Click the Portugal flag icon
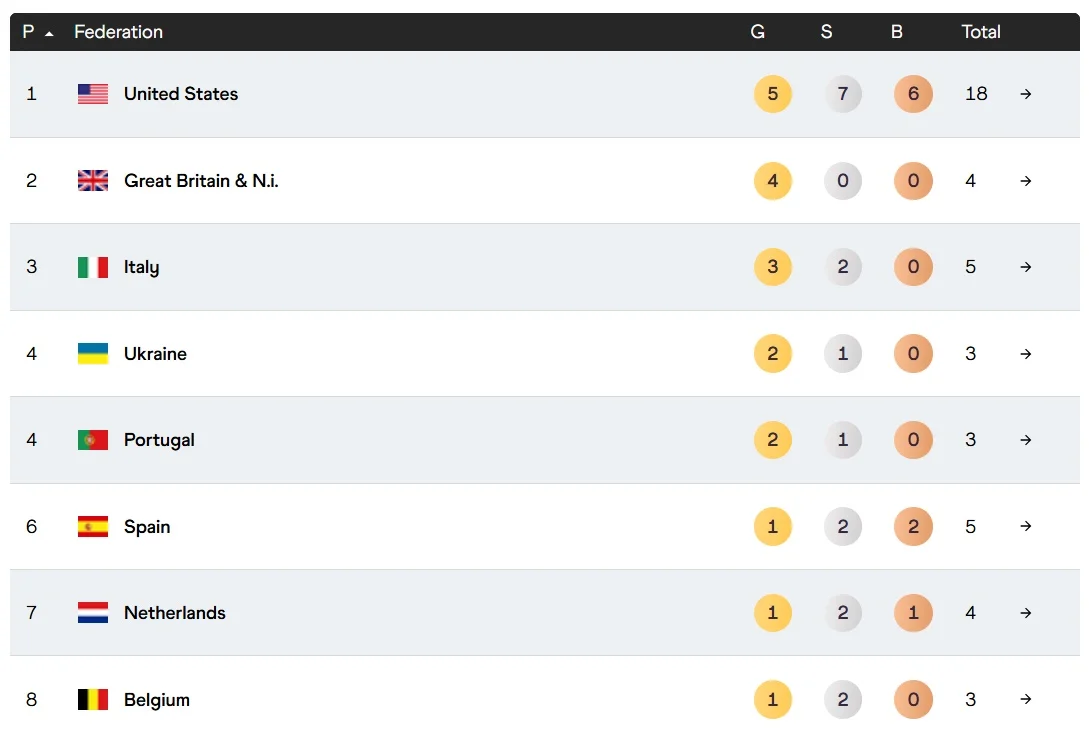Screen dimensions: 1089x747 [x=93, y=440]
